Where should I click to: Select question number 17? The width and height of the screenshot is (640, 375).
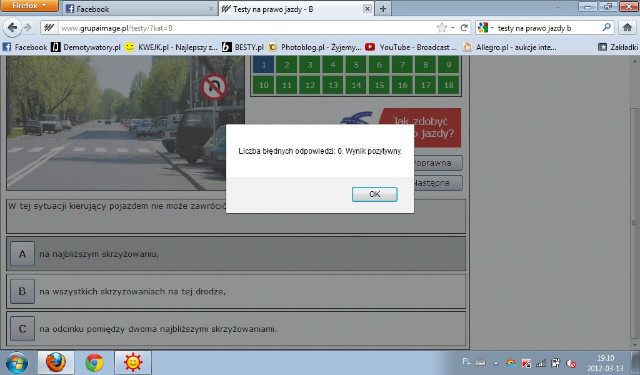tap(426, 85)
